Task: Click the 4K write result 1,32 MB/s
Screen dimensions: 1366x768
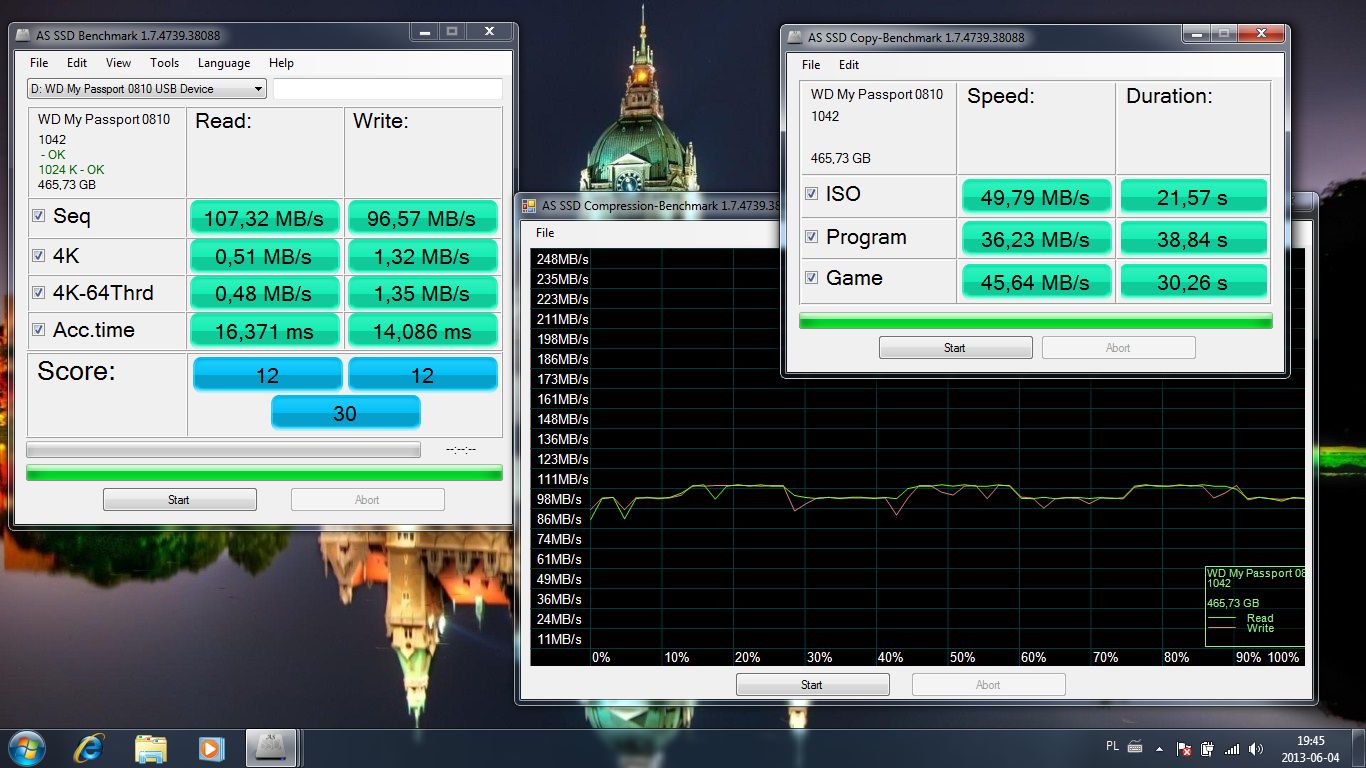Action: (x=422, y=256)
